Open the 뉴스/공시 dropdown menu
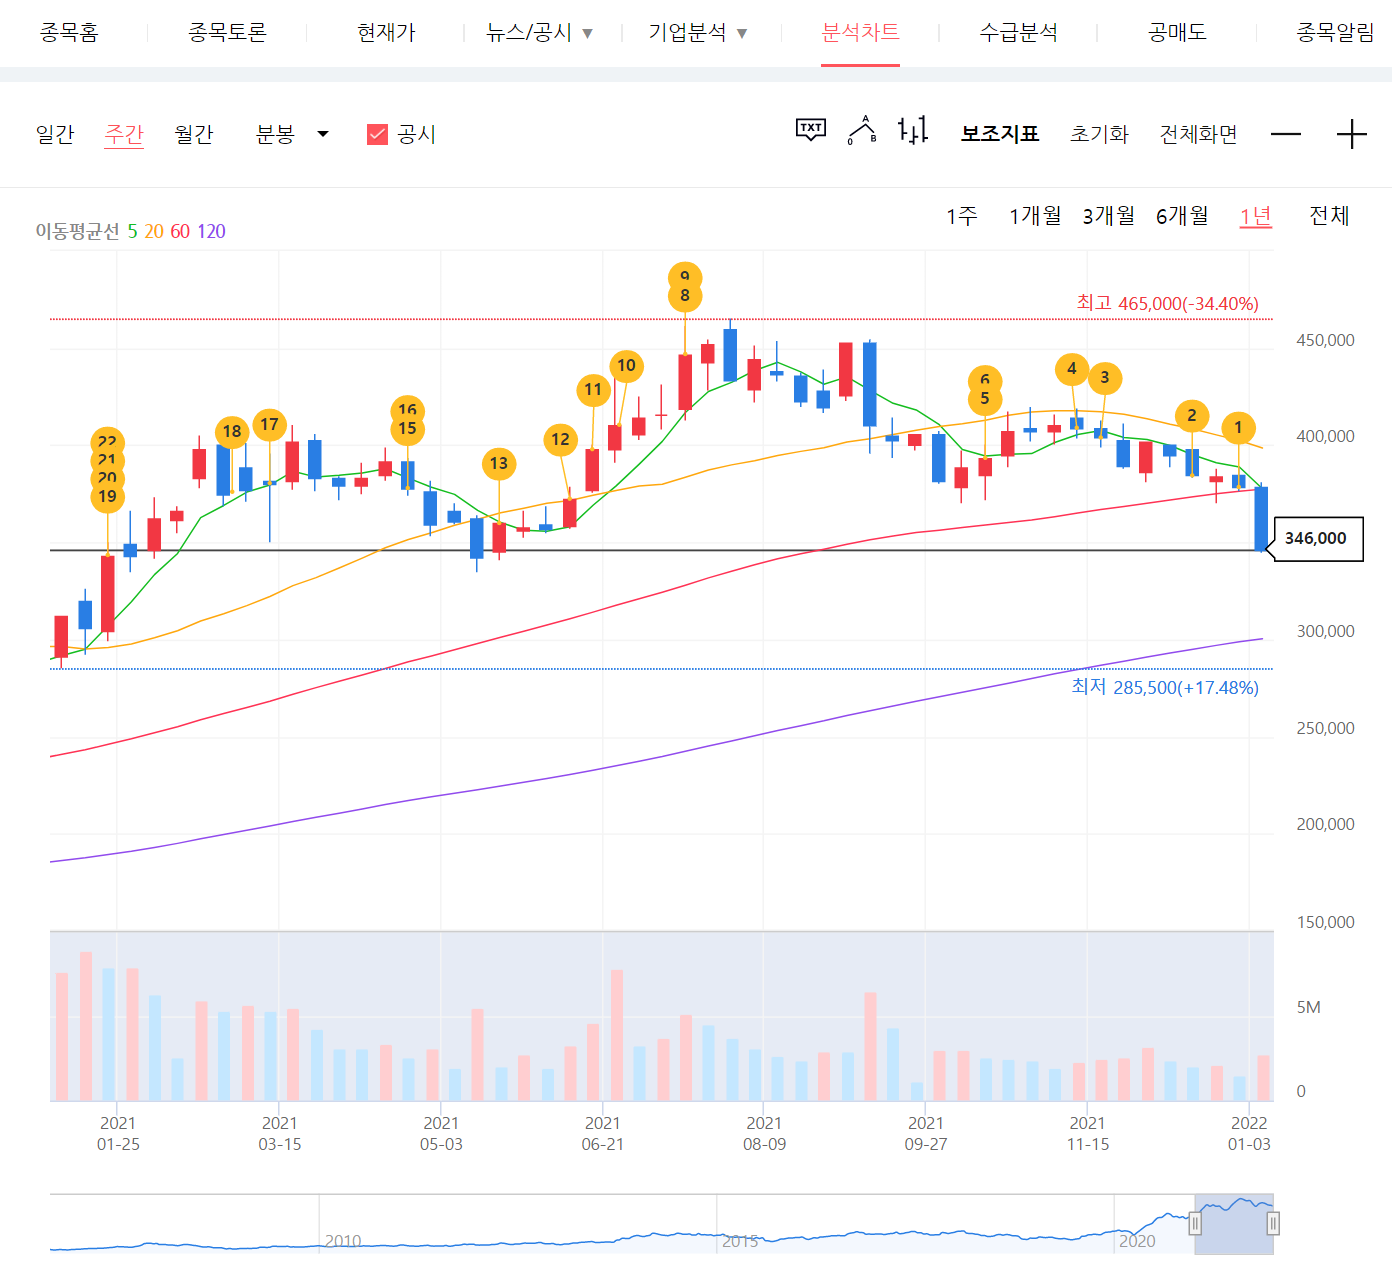 (x=539, y=33)
